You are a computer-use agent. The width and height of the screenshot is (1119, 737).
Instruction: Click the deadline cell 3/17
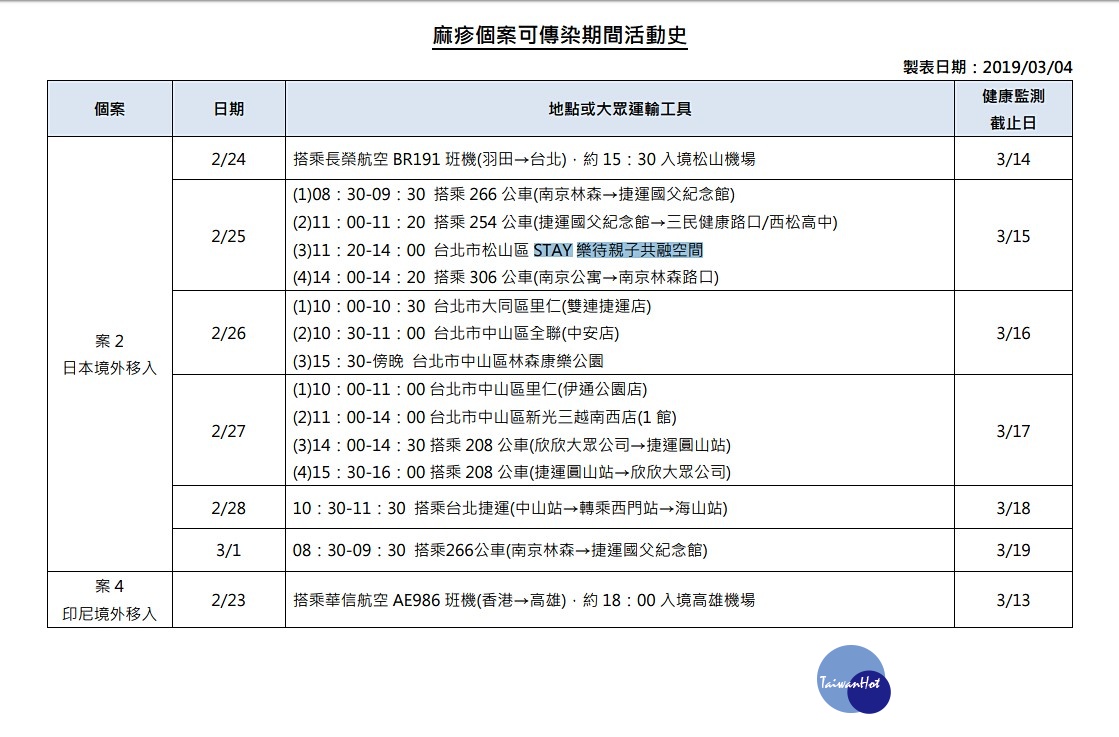click(1013, 430)
